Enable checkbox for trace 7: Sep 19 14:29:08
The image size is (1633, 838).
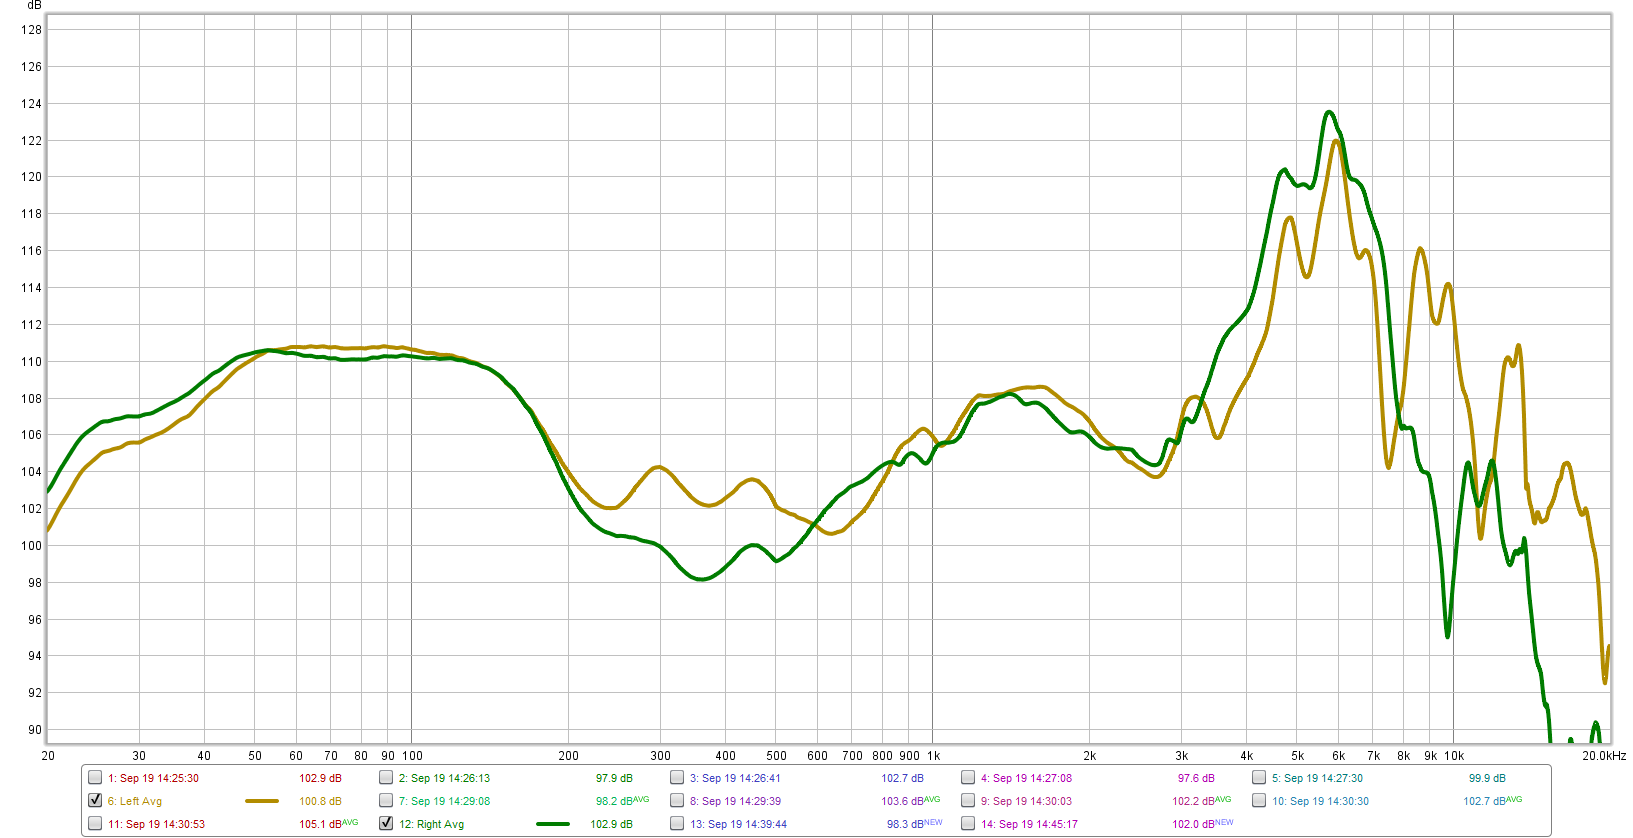386,800
